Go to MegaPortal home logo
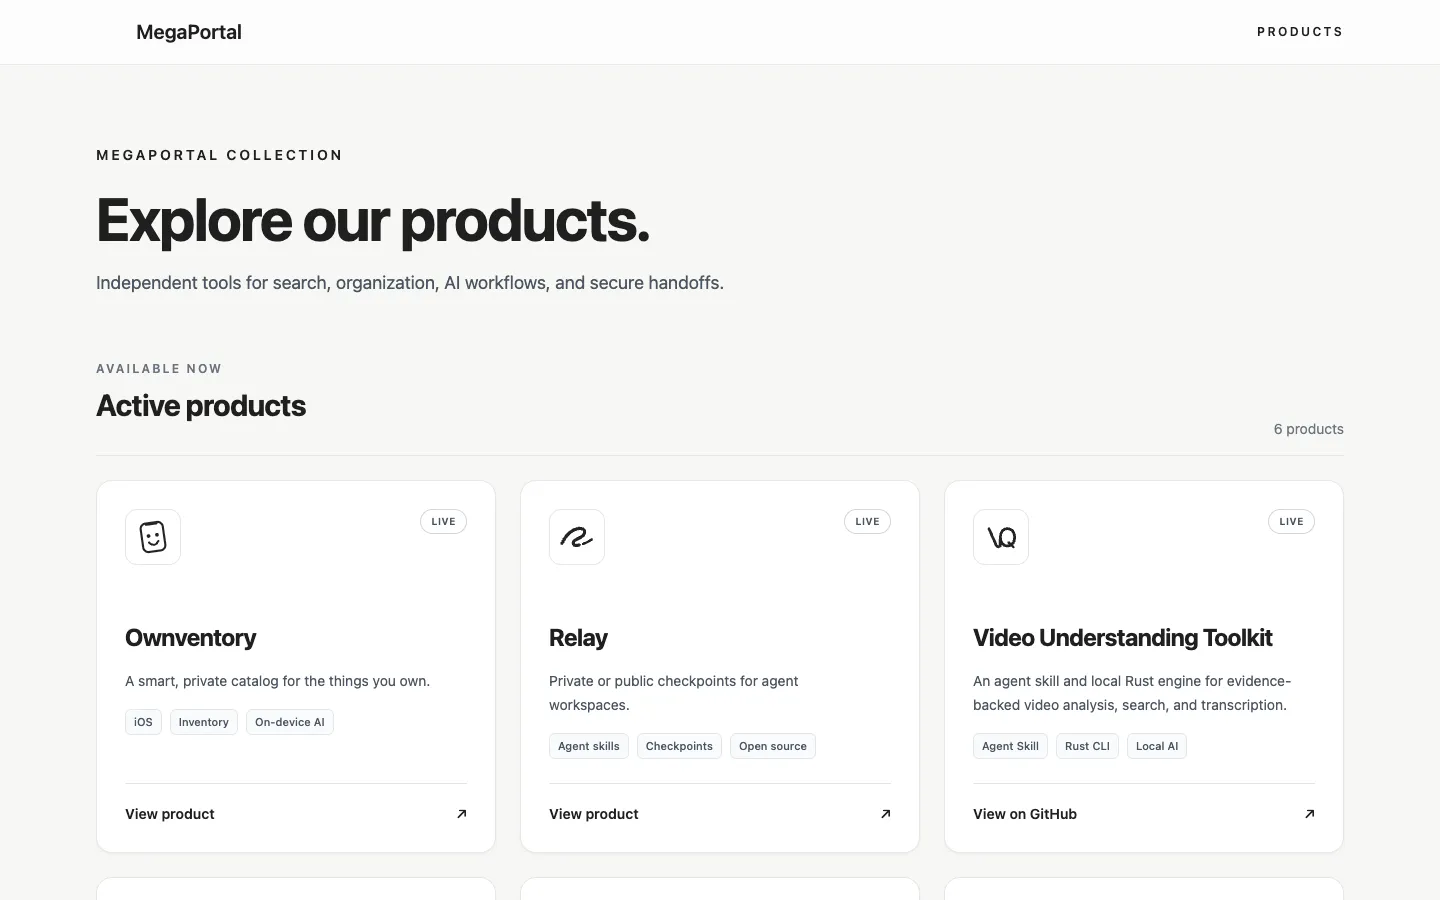The width and height of the screenshot is (1440, 900). (189, 32)
